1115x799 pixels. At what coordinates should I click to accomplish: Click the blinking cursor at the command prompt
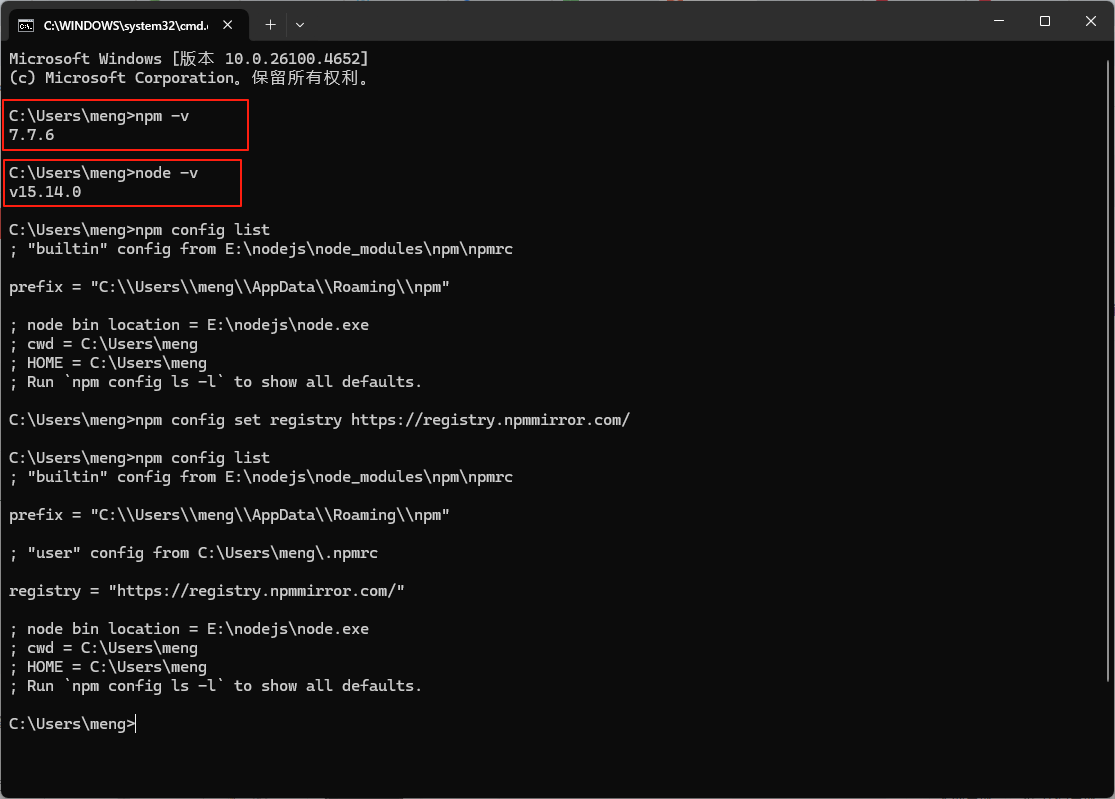136,723
